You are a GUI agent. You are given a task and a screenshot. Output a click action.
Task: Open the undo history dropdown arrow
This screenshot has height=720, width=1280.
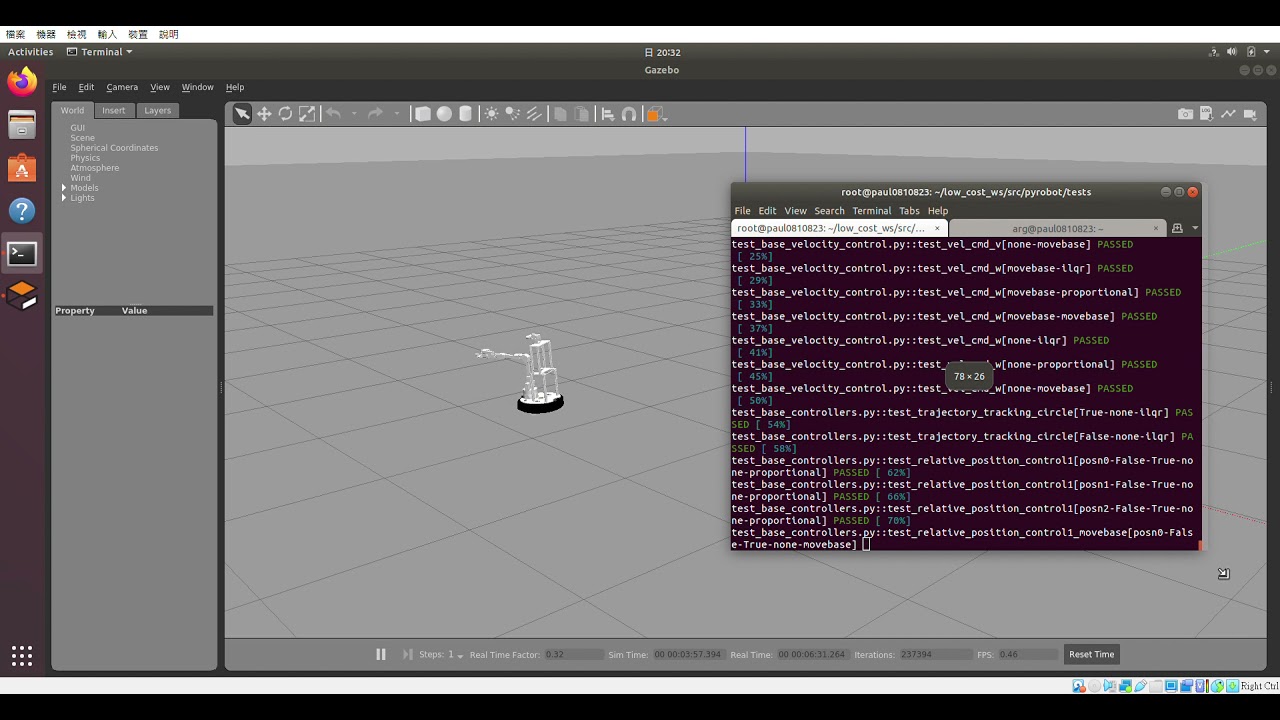point(353,114)
